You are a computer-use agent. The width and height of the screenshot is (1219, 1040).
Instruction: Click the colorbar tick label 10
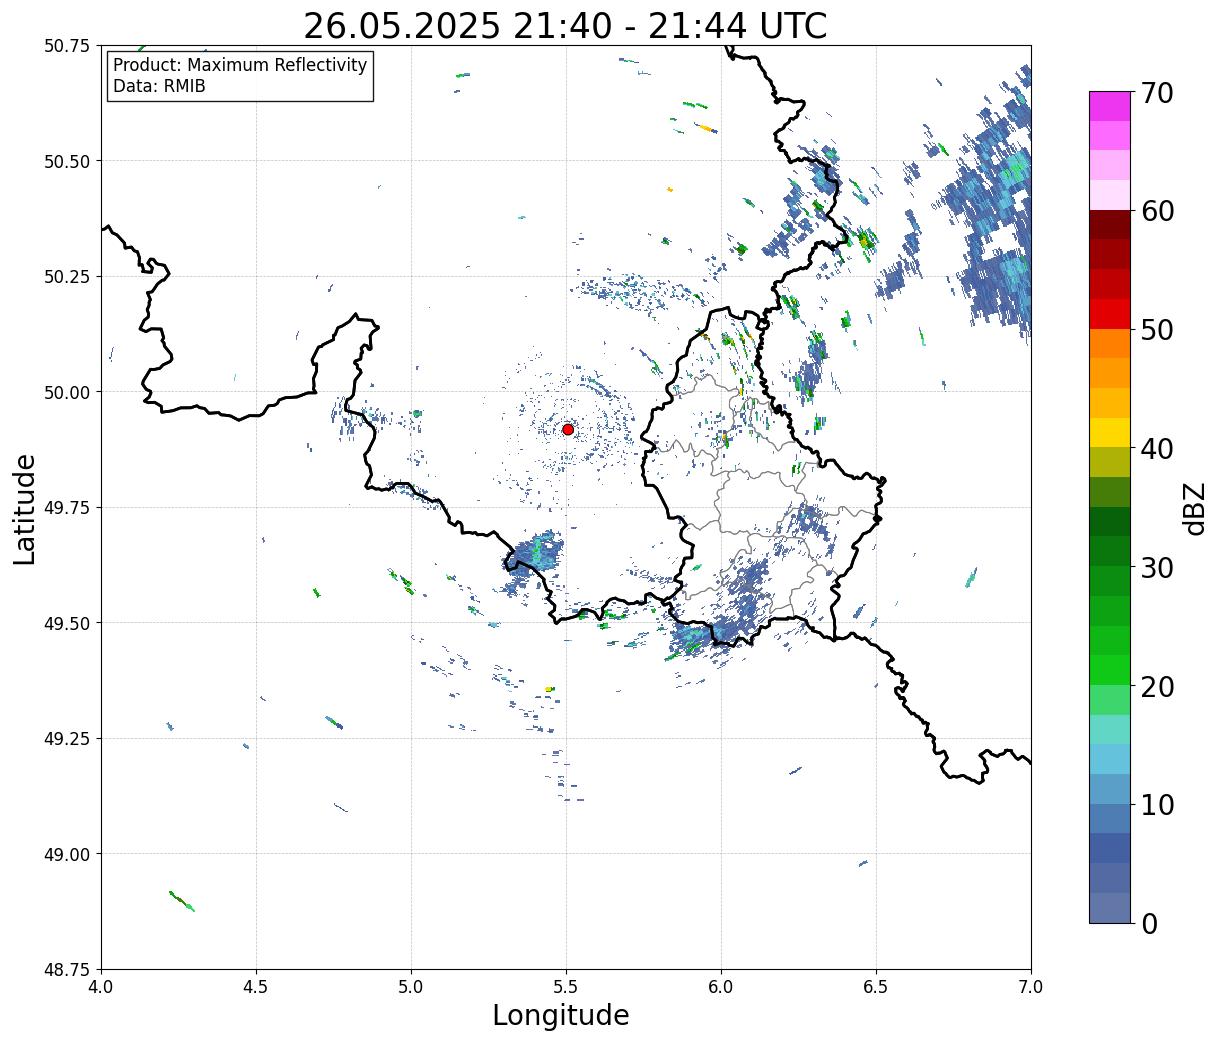(x=1157, y=805)
